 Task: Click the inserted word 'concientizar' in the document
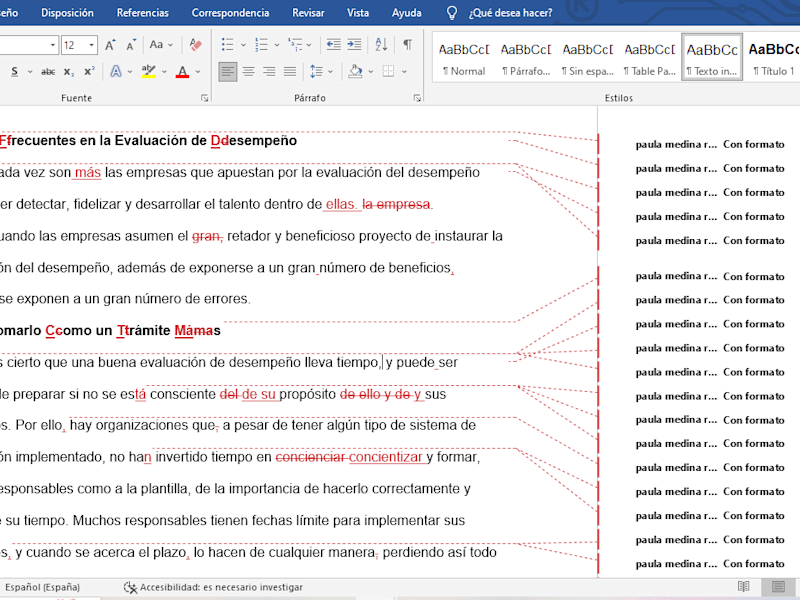click(386, 457)
